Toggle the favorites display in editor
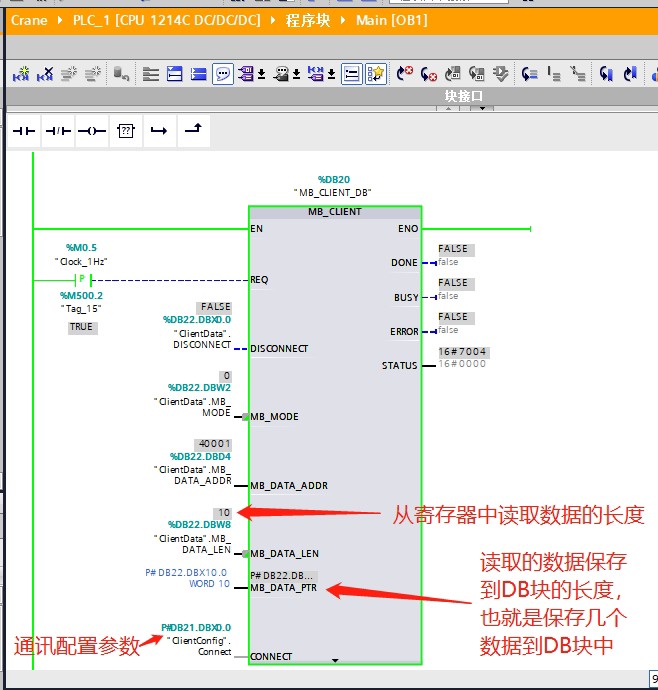 pyautogui.click(x=375, y=74)
